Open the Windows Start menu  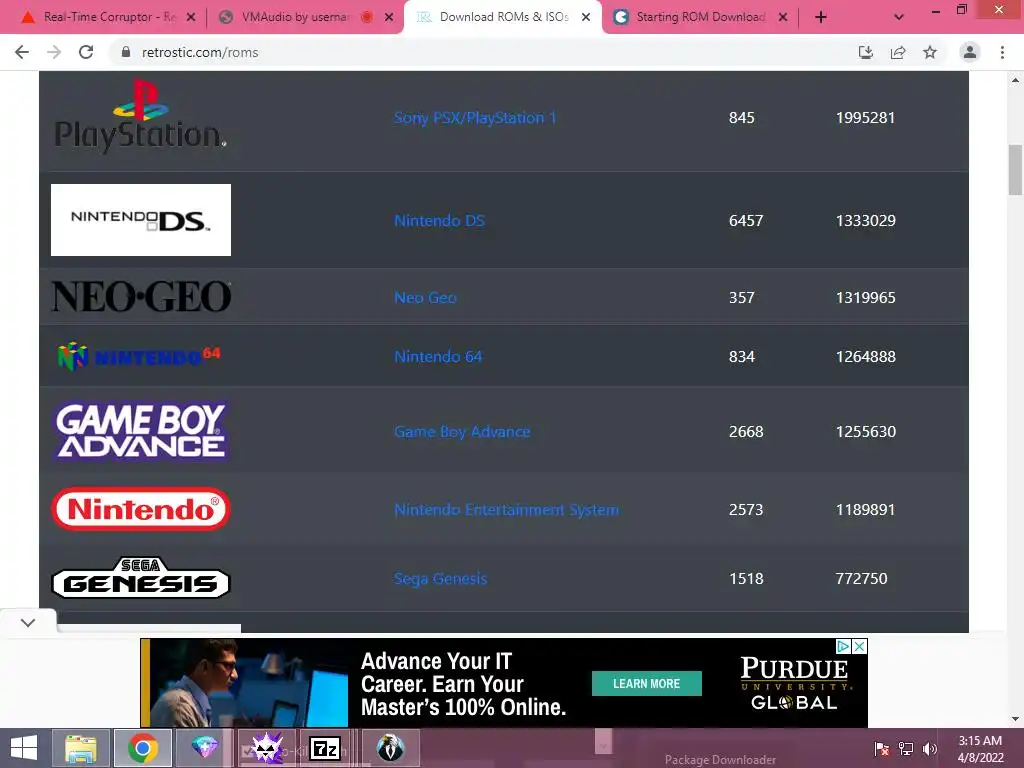click(x=24, y=748)
